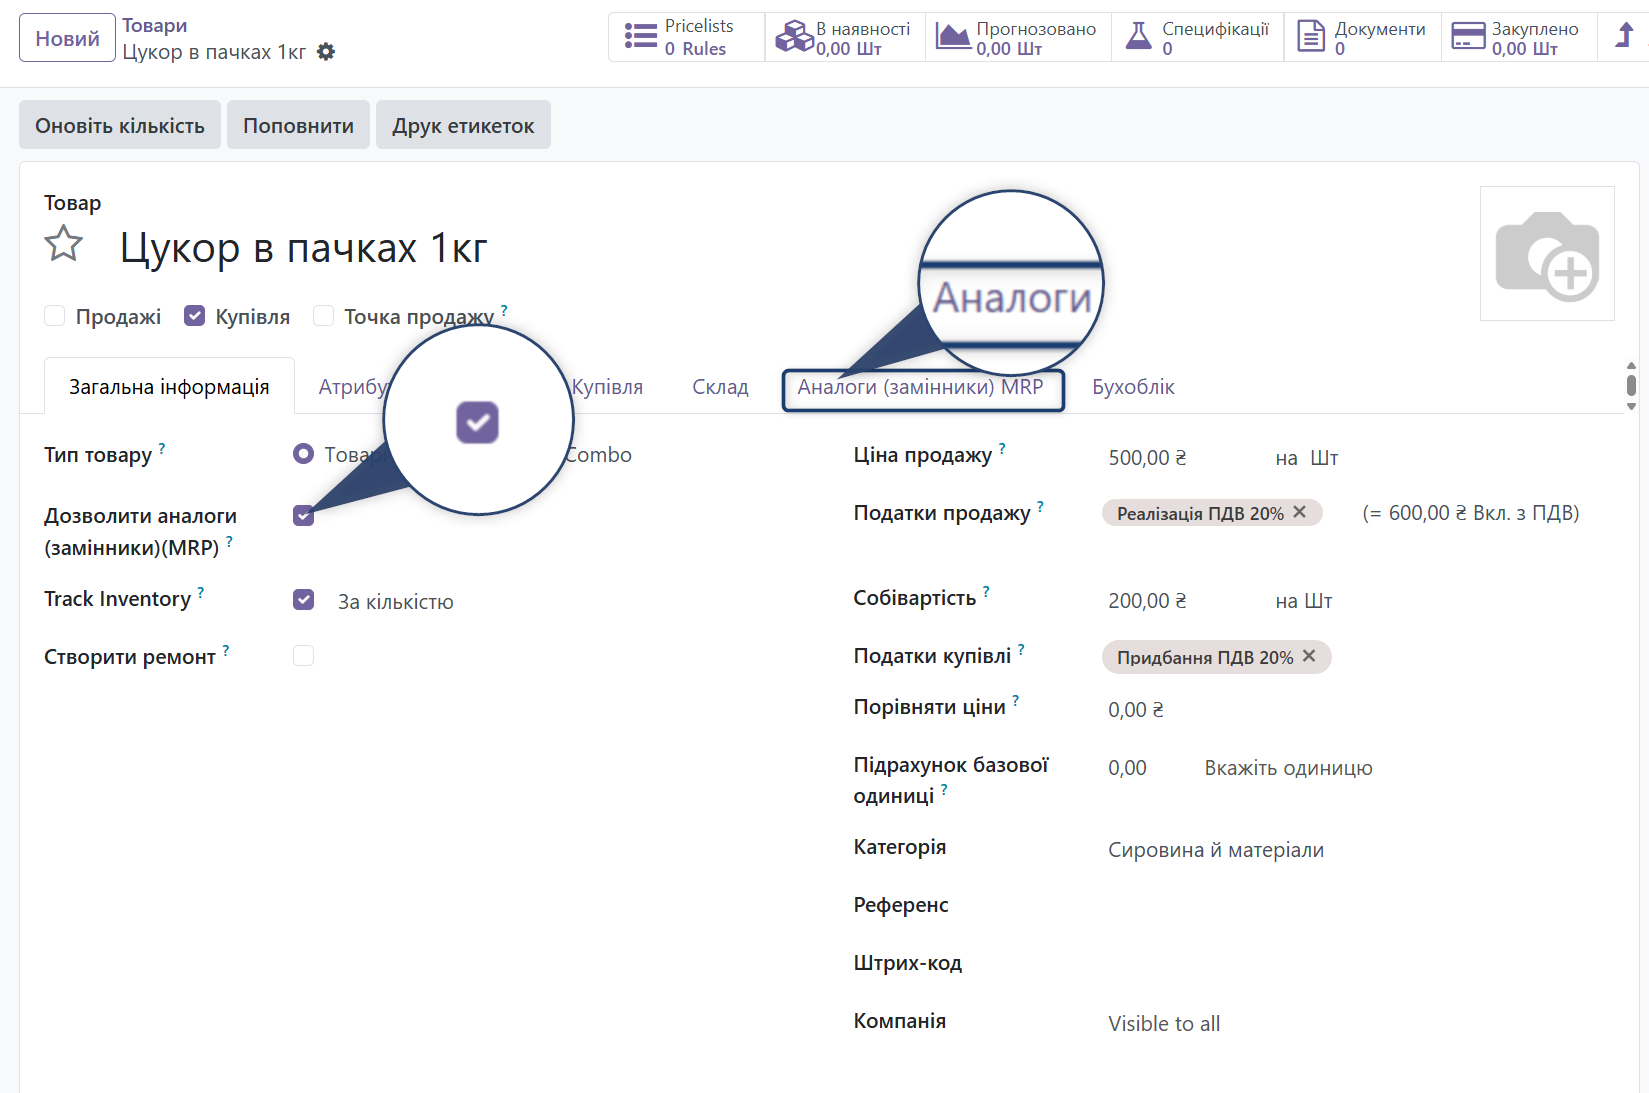The width and height of the screenshot is (1649, 1093).
Task: Click the В наявності stock icon
Action: click(x=795, y=36)
